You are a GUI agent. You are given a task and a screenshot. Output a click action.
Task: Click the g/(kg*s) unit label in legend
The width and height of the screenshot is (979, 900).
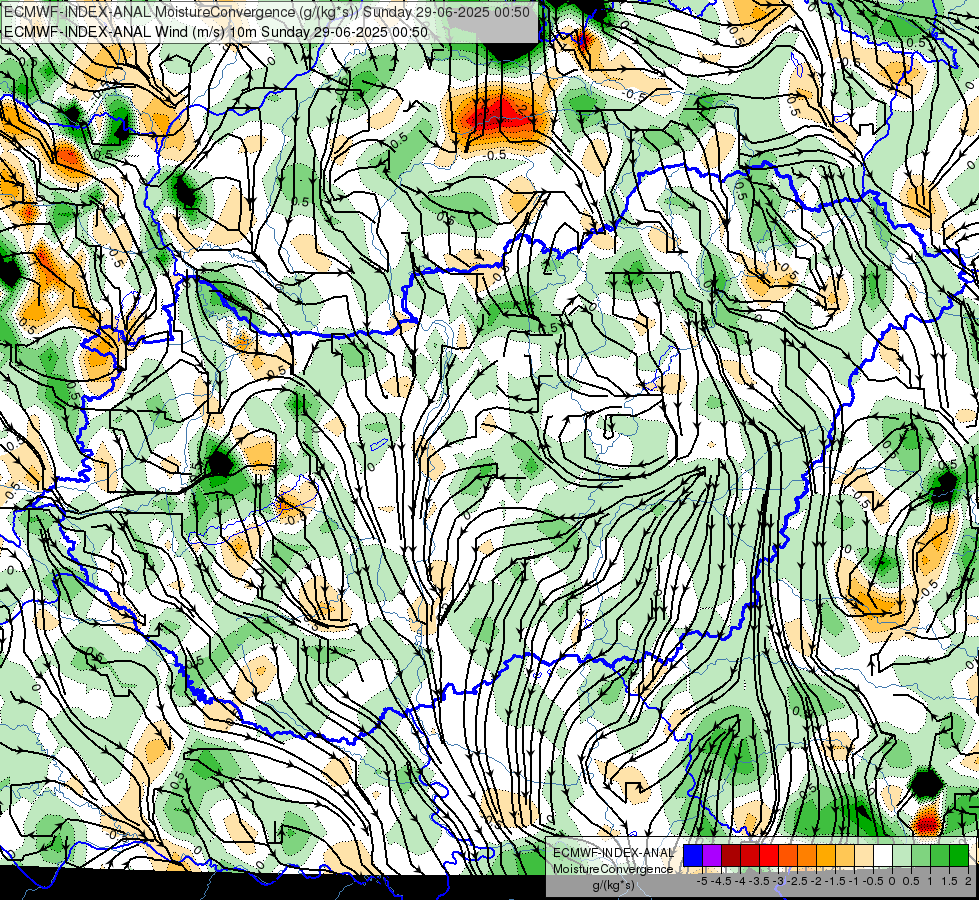click(x=613, y=885)
